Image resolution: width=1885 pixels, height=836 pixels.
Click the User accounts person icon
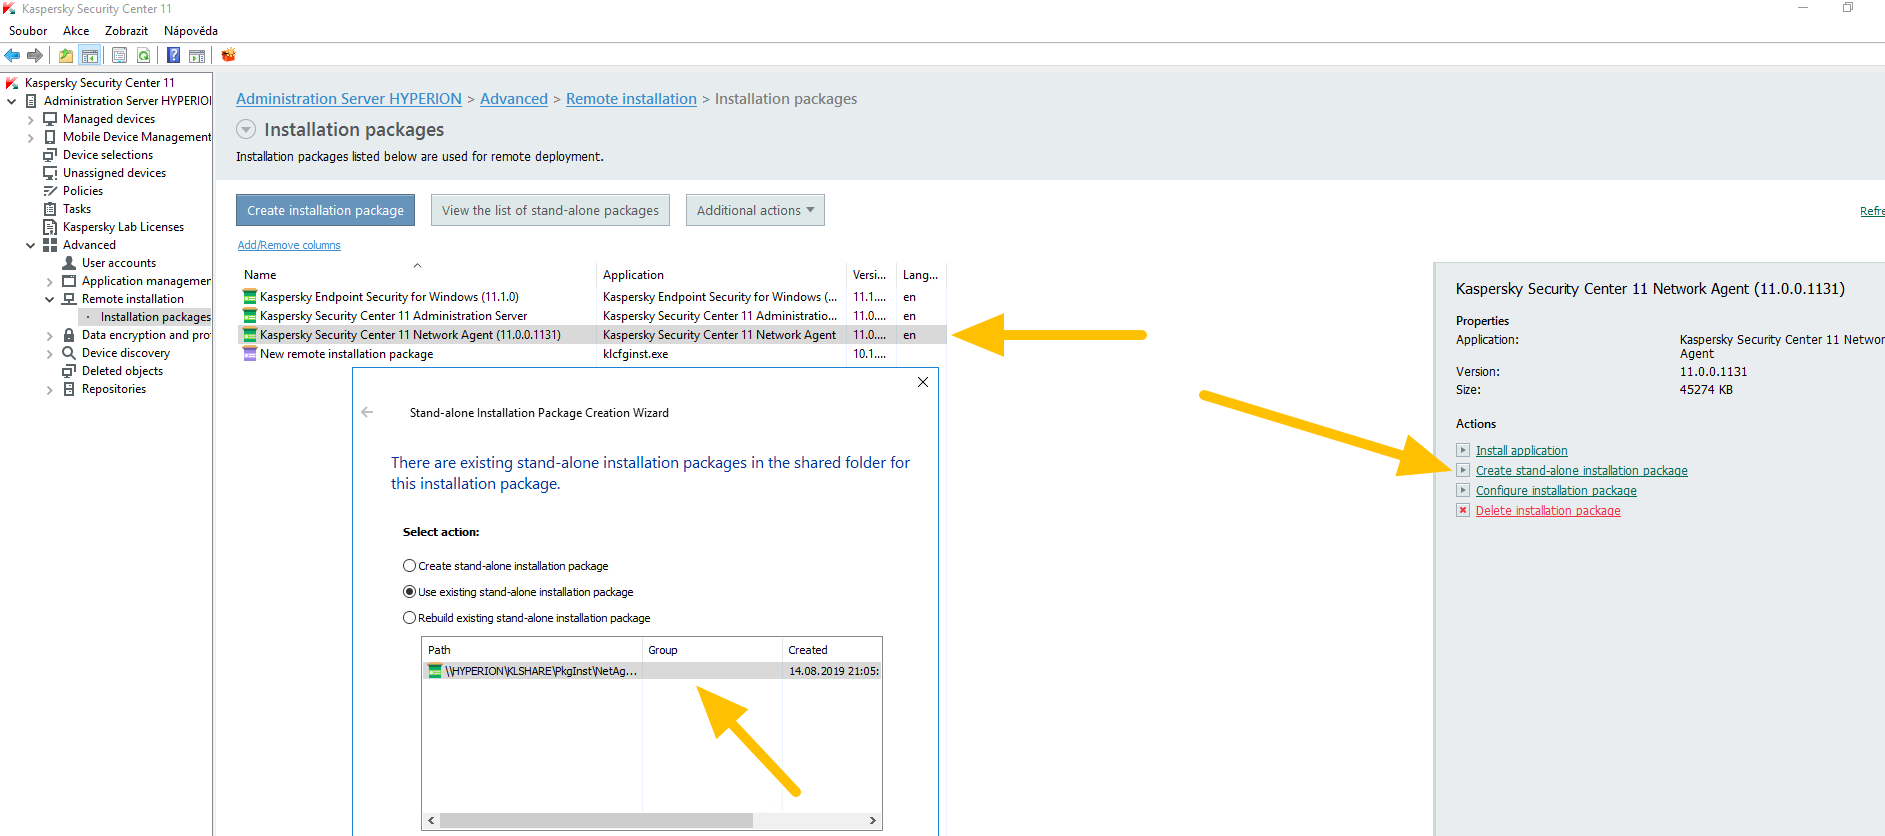(69, 263)
